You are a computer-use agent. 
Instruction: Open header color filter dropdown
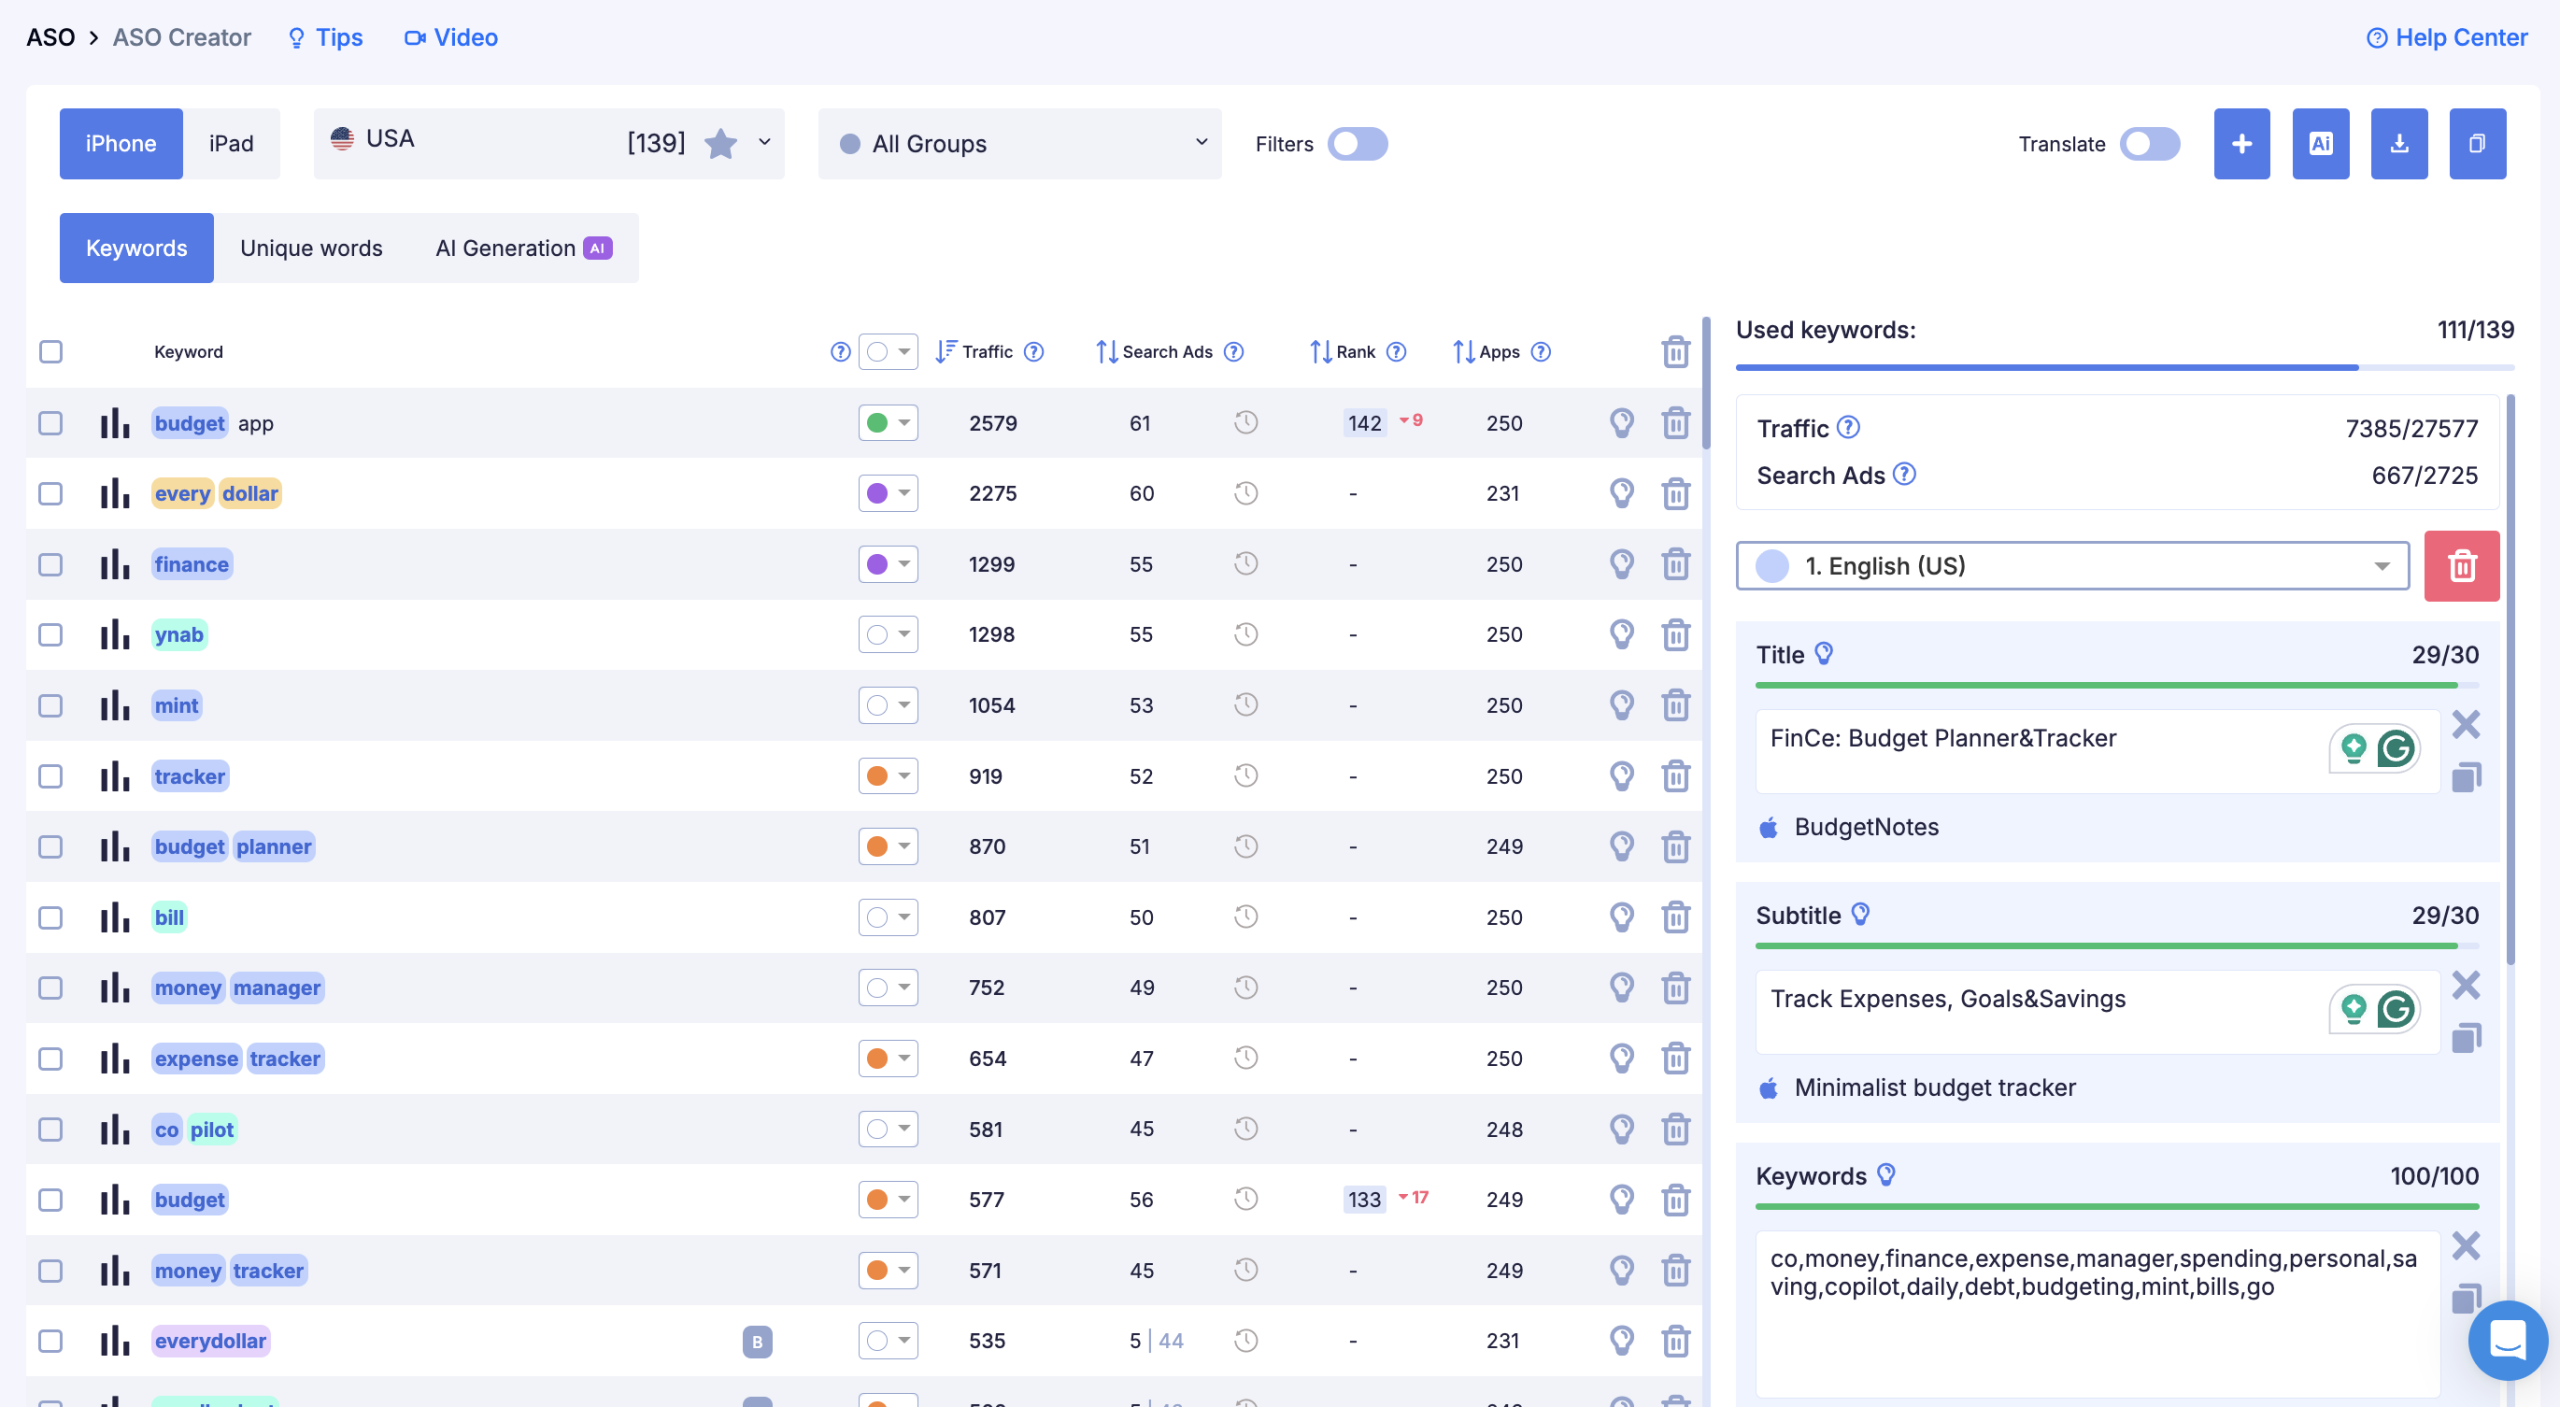pyautogui.click(x=888, y=352)
